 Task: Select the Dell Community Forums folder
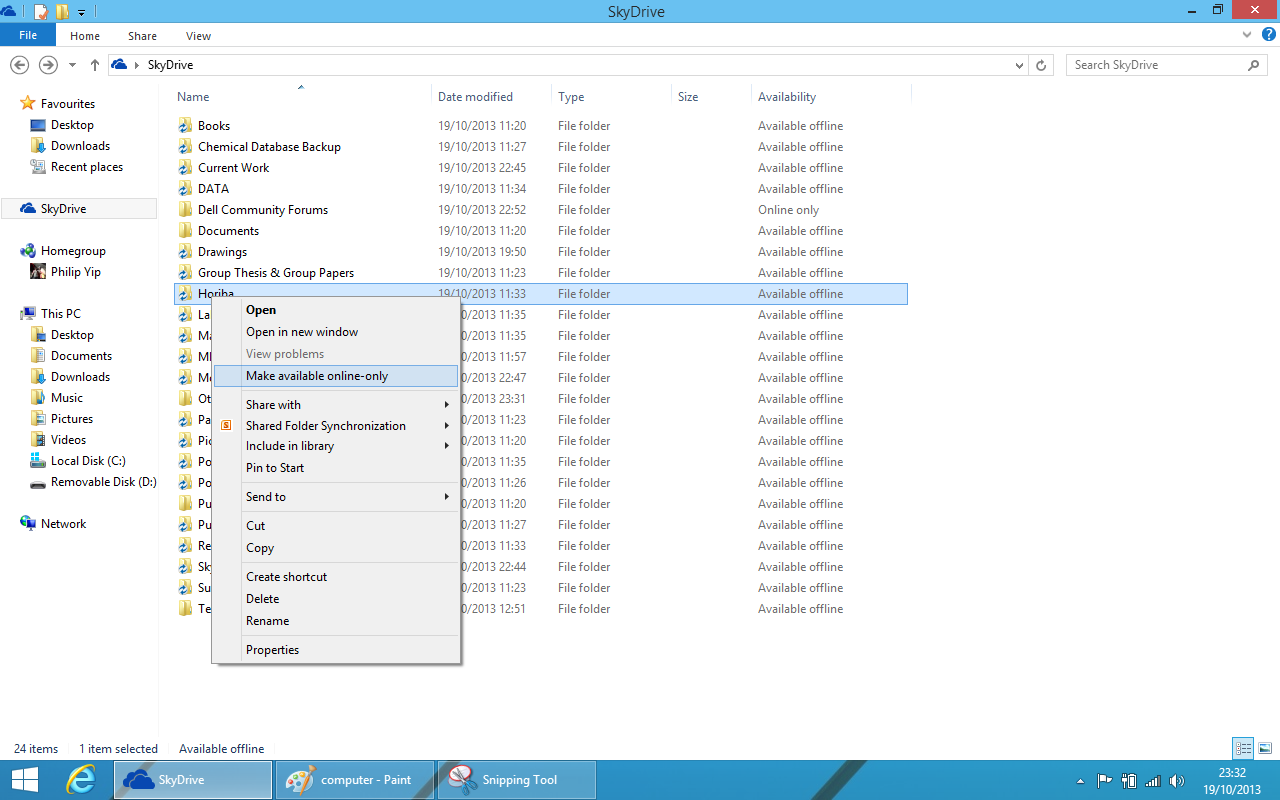click(263, 210)
